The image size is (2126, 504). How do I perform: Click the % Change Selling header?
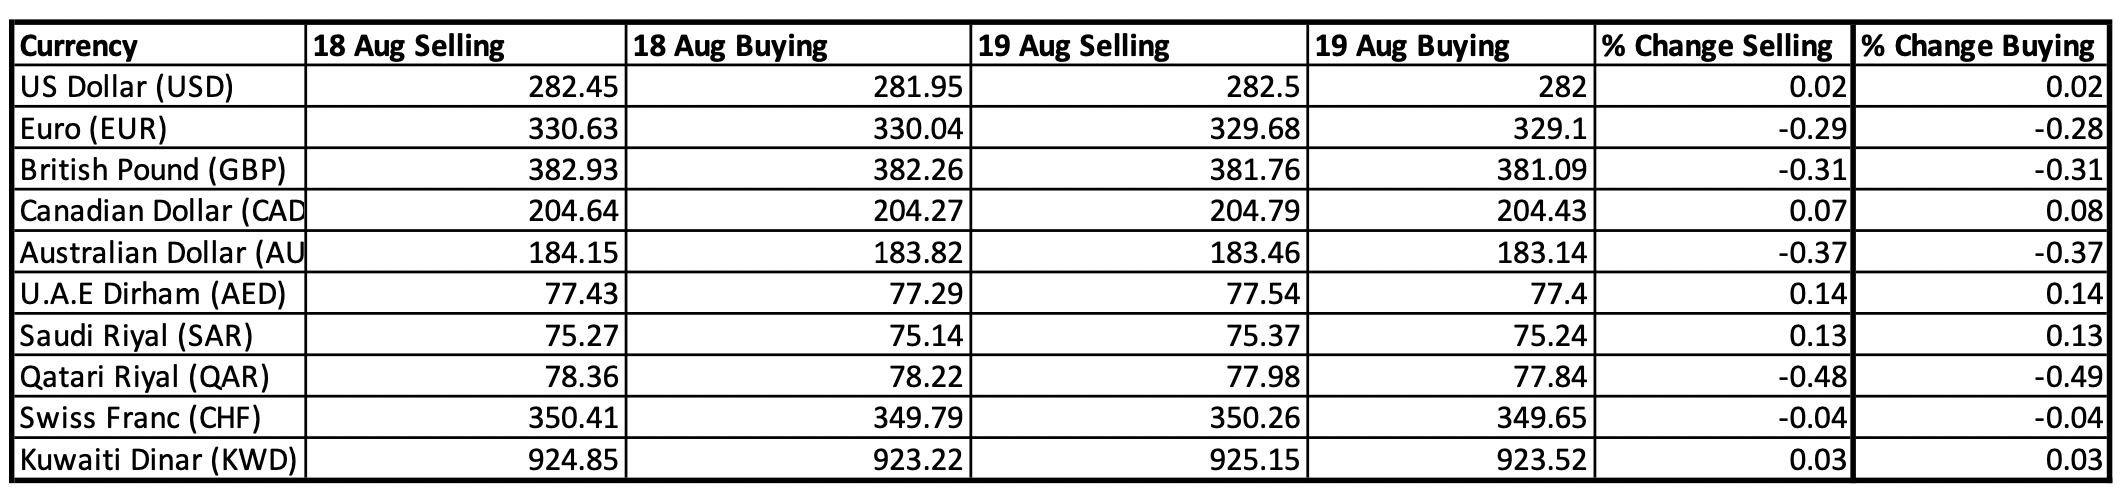click(1723, 46)
